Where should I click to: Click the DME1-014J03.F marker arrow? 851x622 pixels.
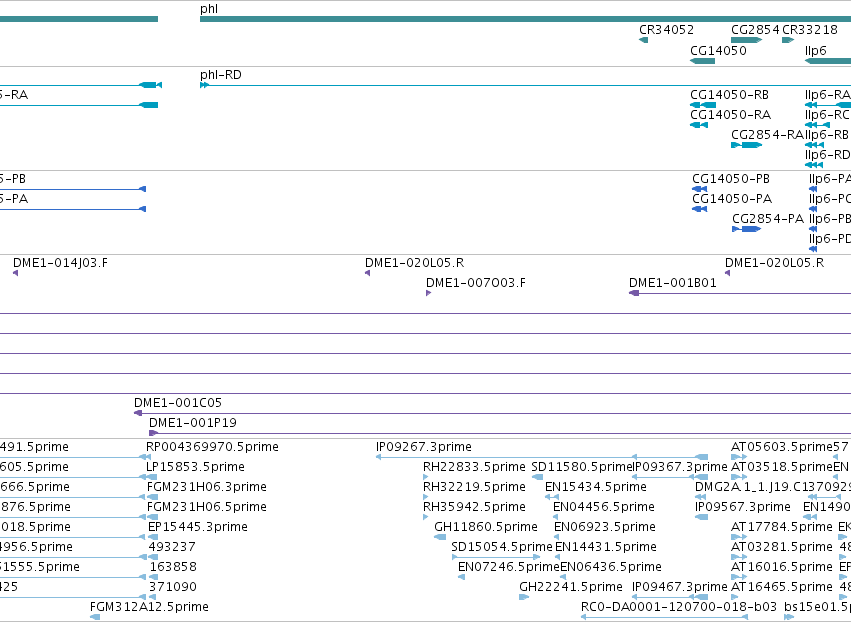point(16,273)
